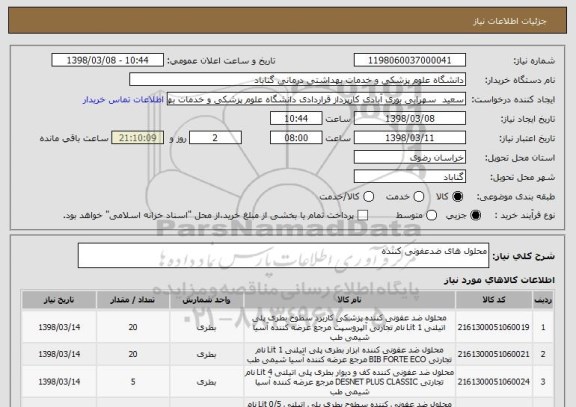Select the کالا radio button
Image resolution: width=576 pixels, height=407 pixels.
pos(457,197)
